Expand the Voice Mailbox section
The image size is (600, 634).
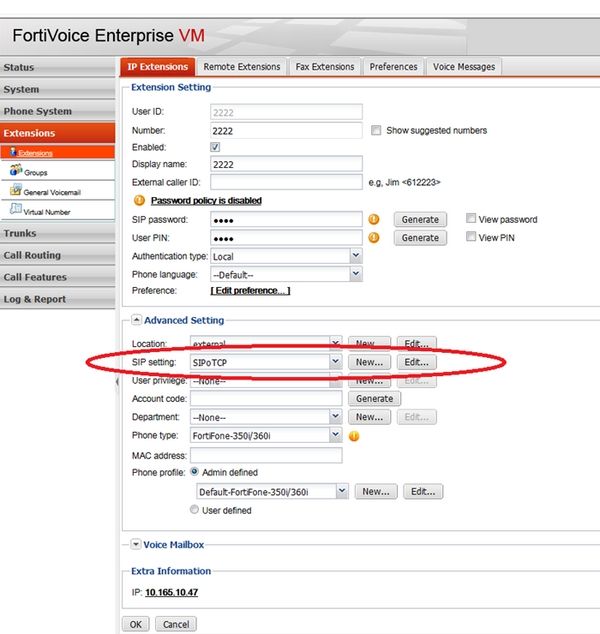coord(136,544)
